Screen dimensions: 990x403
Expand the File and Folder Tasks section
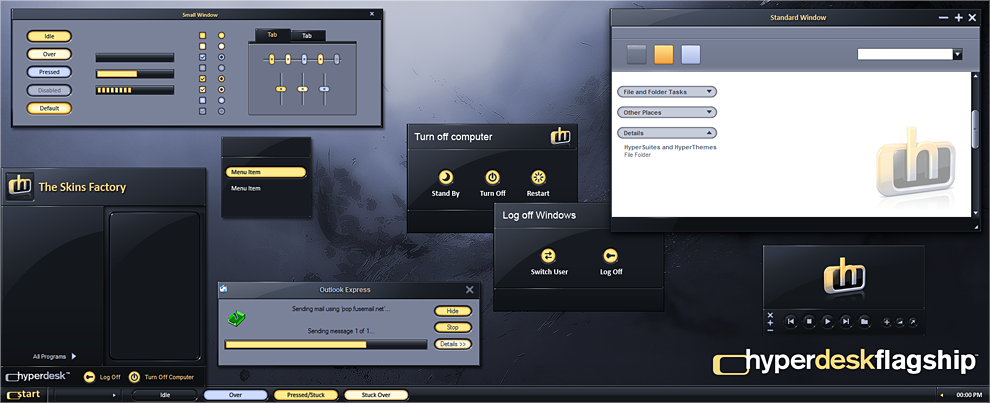tap(667, 92)
